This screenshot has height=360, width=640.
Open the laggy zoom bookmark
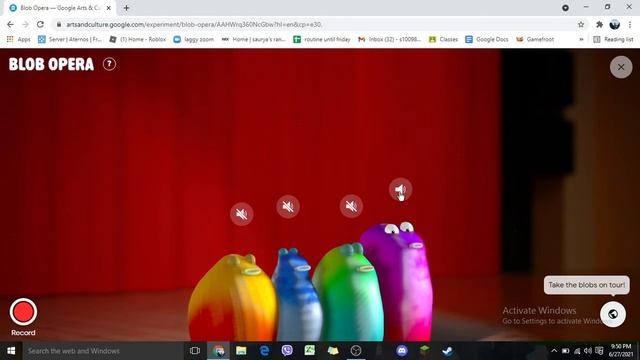[x=194, y=39]
